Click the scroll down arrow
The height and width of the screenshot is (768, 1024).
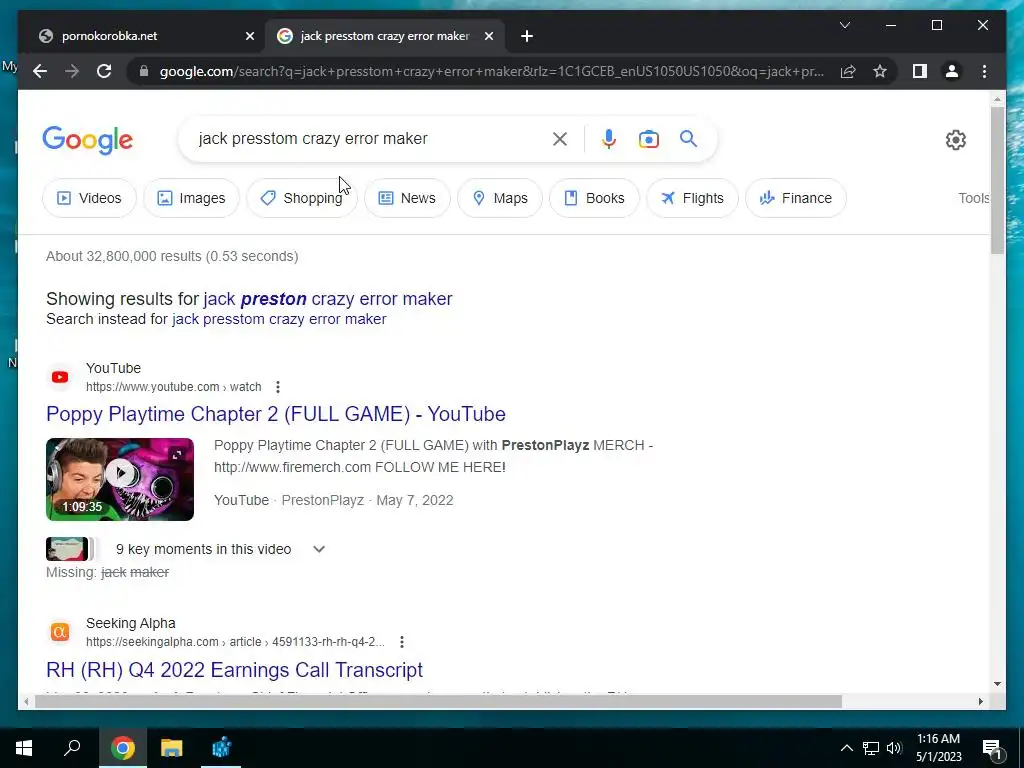(997, 684)
